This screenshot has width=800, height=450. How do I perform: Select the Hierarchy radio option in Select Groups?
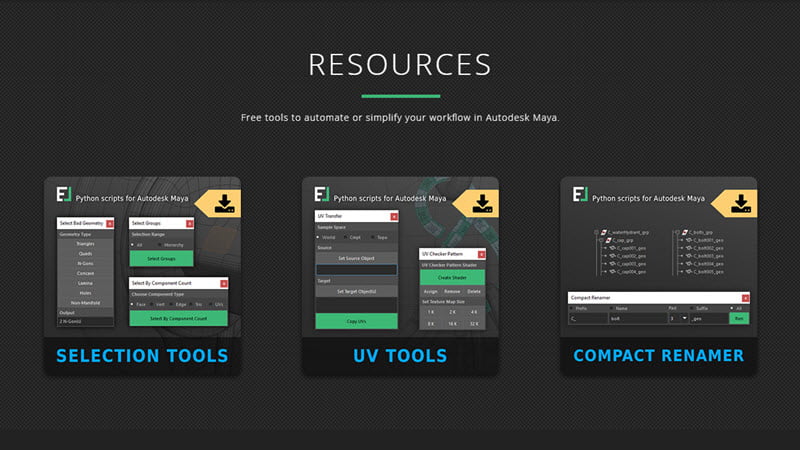click(160, 245)
